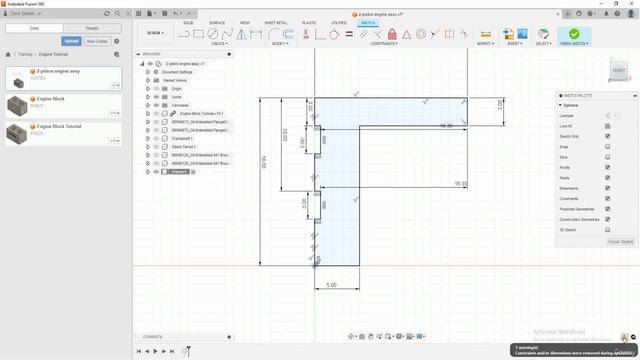Open the CONSTRAINTS dropdown menu
The image size is (640, 360).
(x=384, y=43)
